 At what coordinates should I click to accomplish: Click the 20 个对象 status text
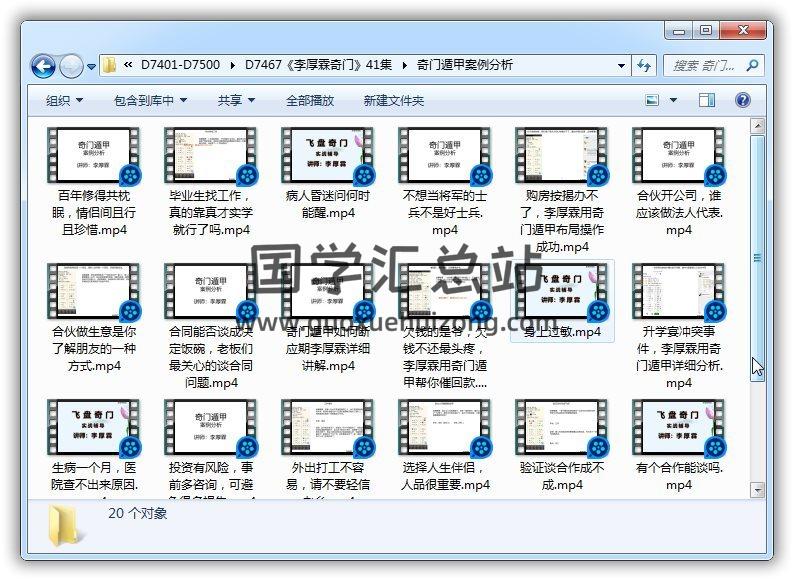[x=138, y=513]
